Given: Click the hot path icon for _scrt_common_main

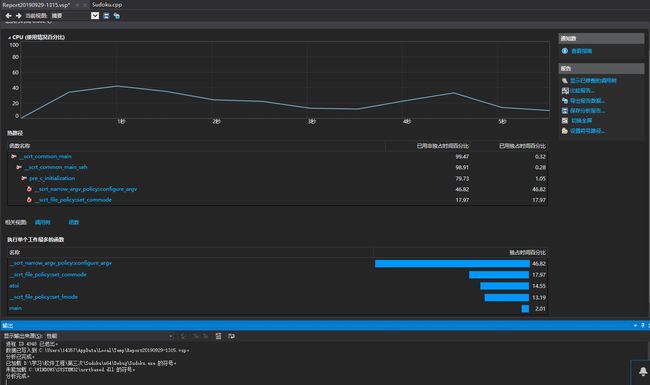Looking at the screenshot, I should coord(14,157).
